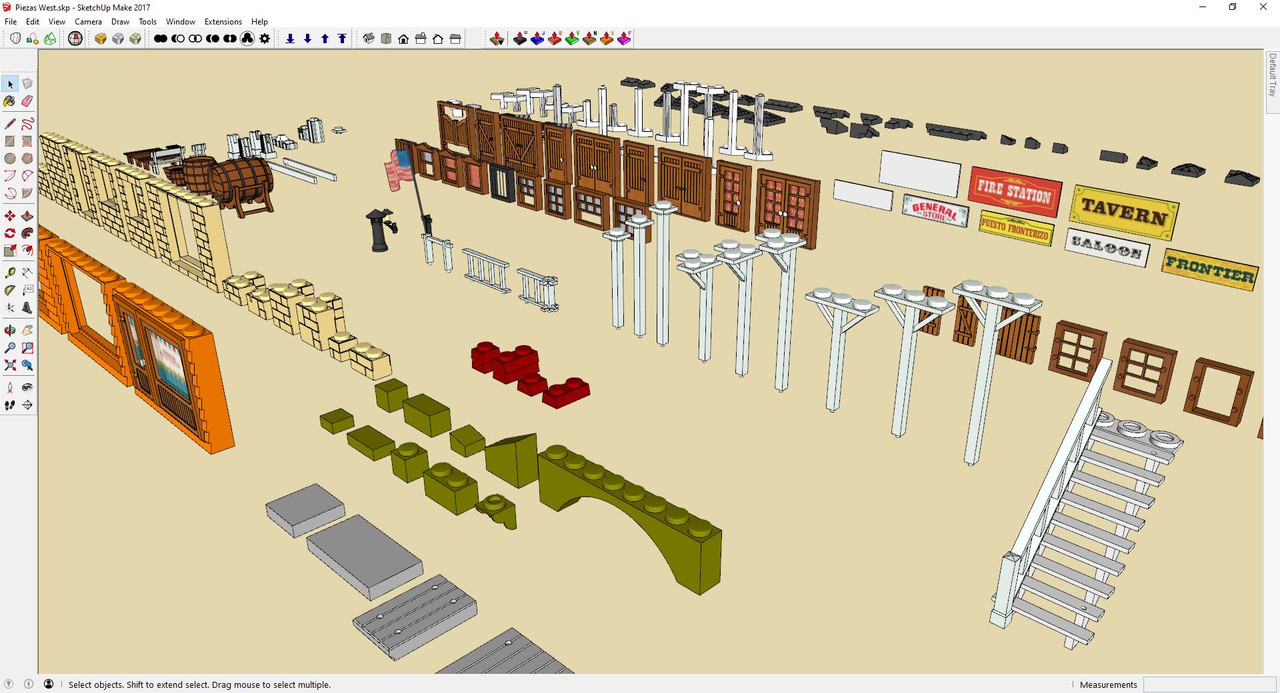Viewport: 1280px width, 693px height.
Task: Click the Measurements input box
Action: pos(1210,685)
